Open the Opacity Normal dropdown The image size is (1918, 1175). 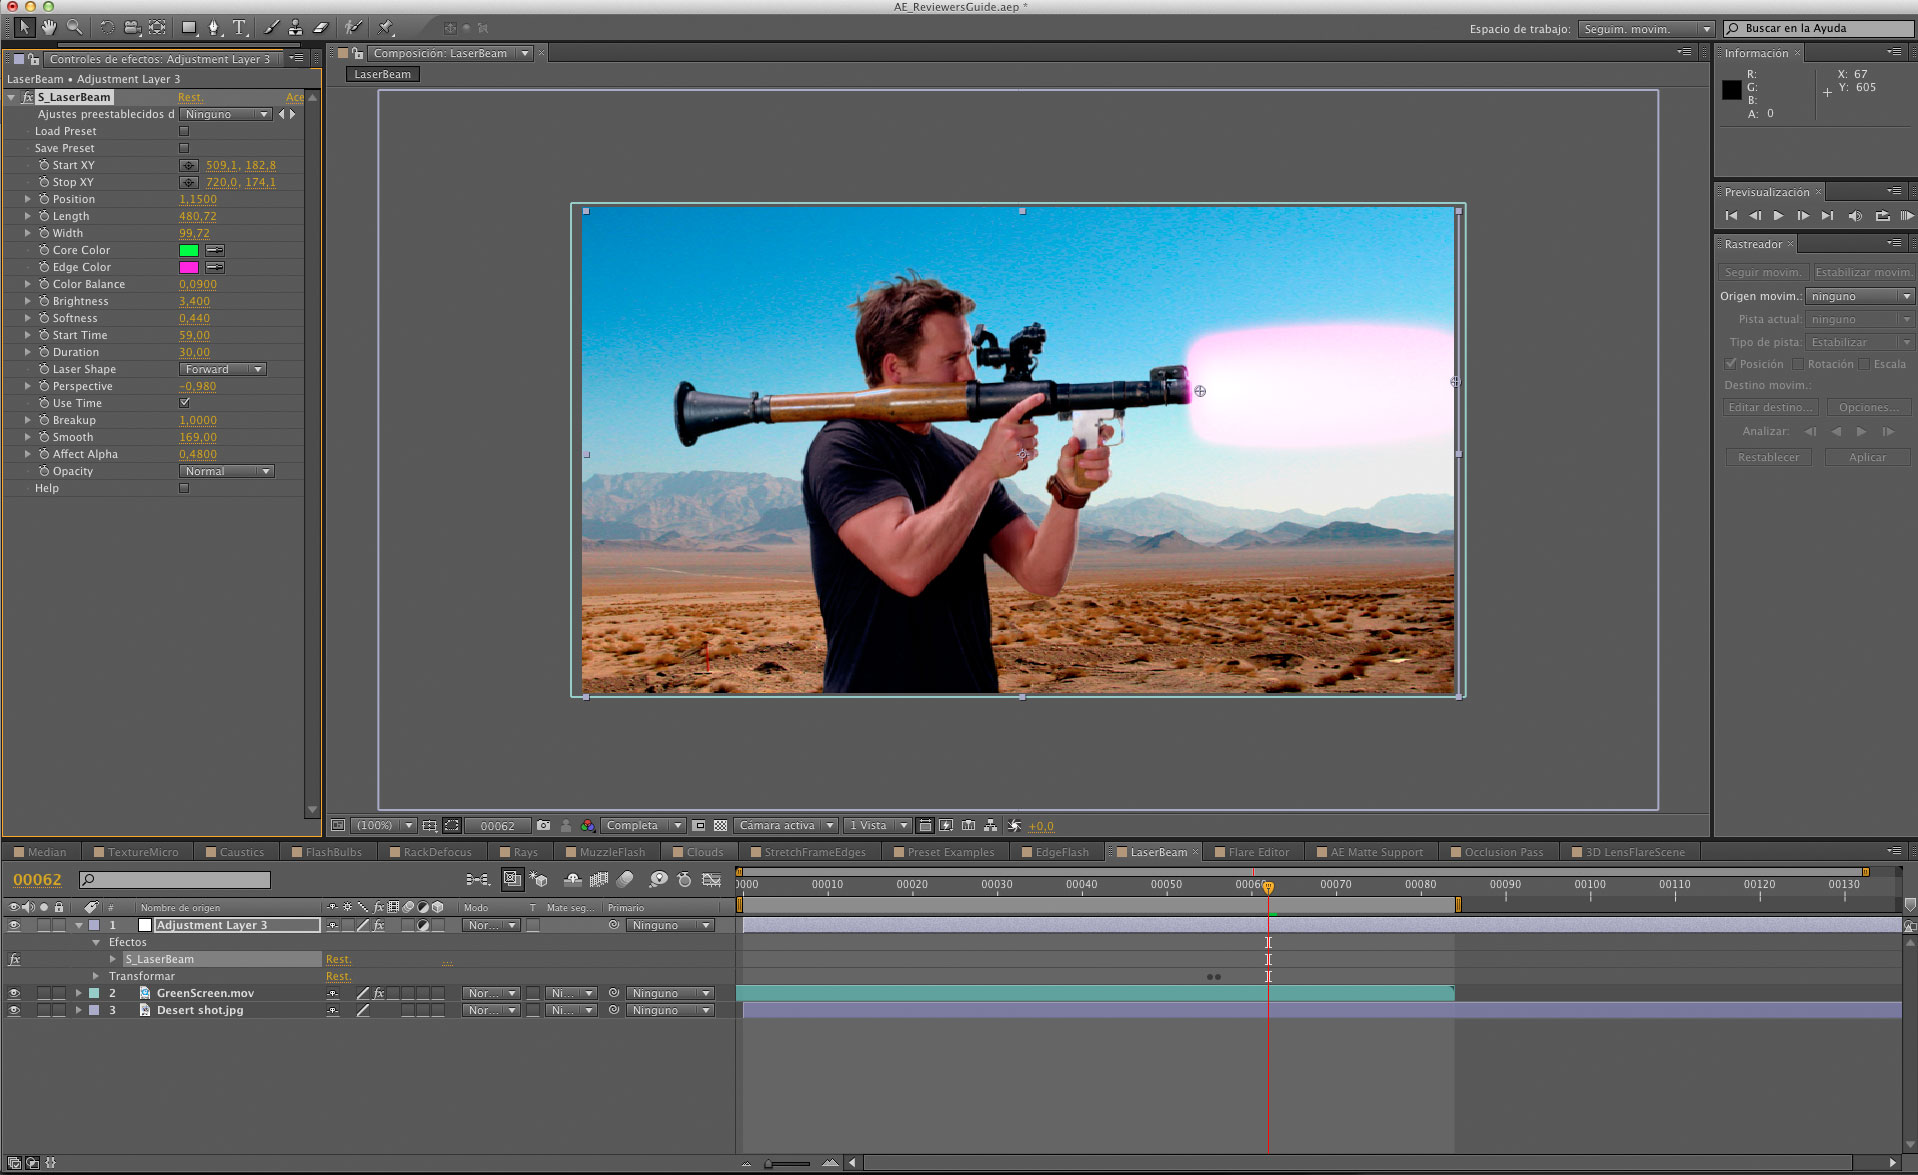pos(226,471)
